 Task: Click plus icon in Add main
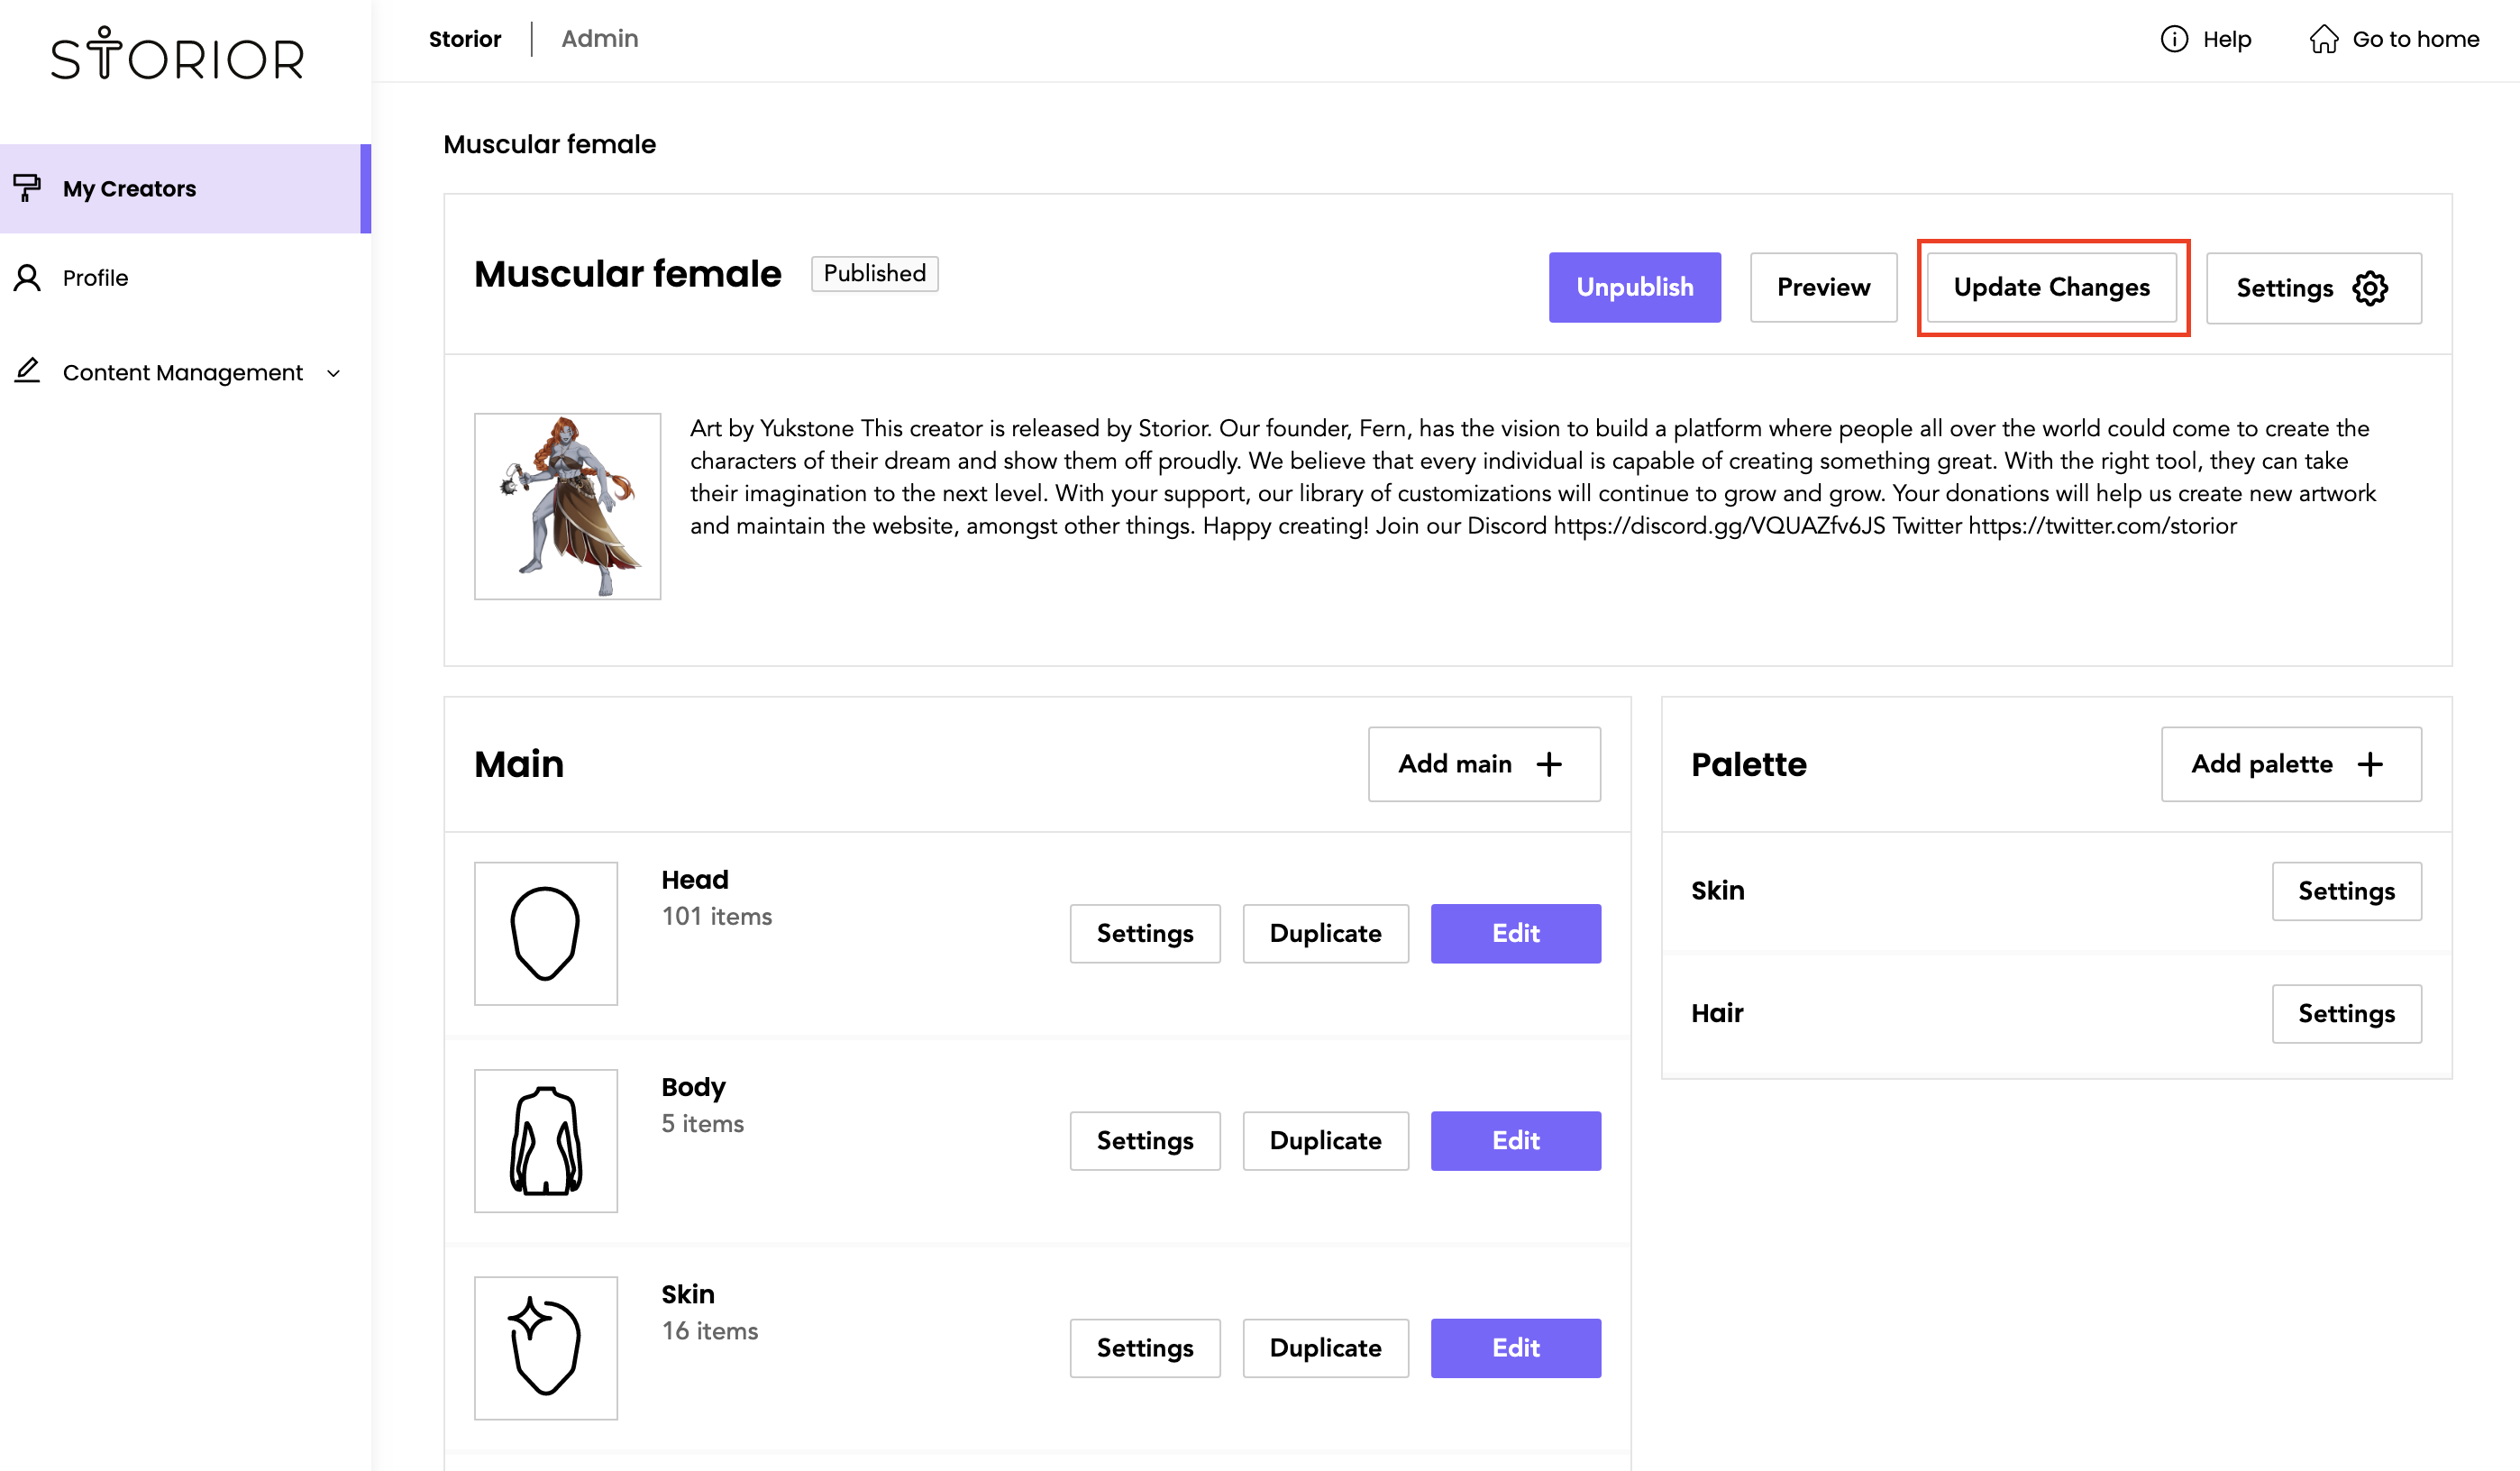coord(1549,764)
